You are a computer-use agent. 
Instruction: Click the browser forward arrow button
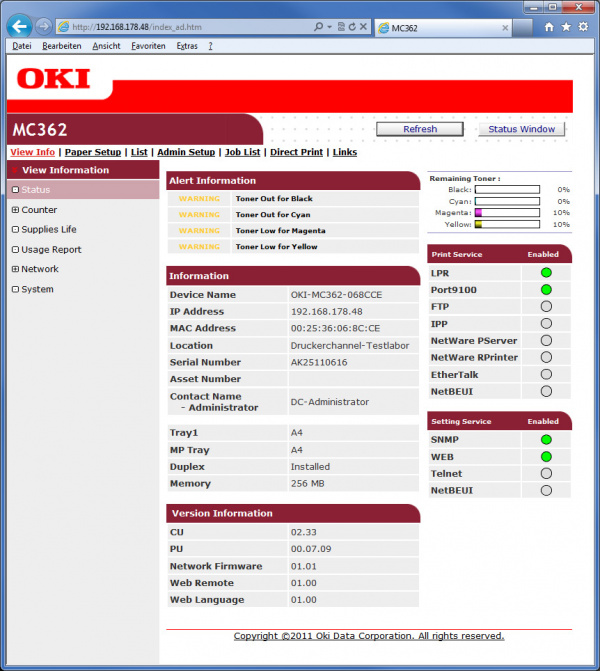coord(43,26)
